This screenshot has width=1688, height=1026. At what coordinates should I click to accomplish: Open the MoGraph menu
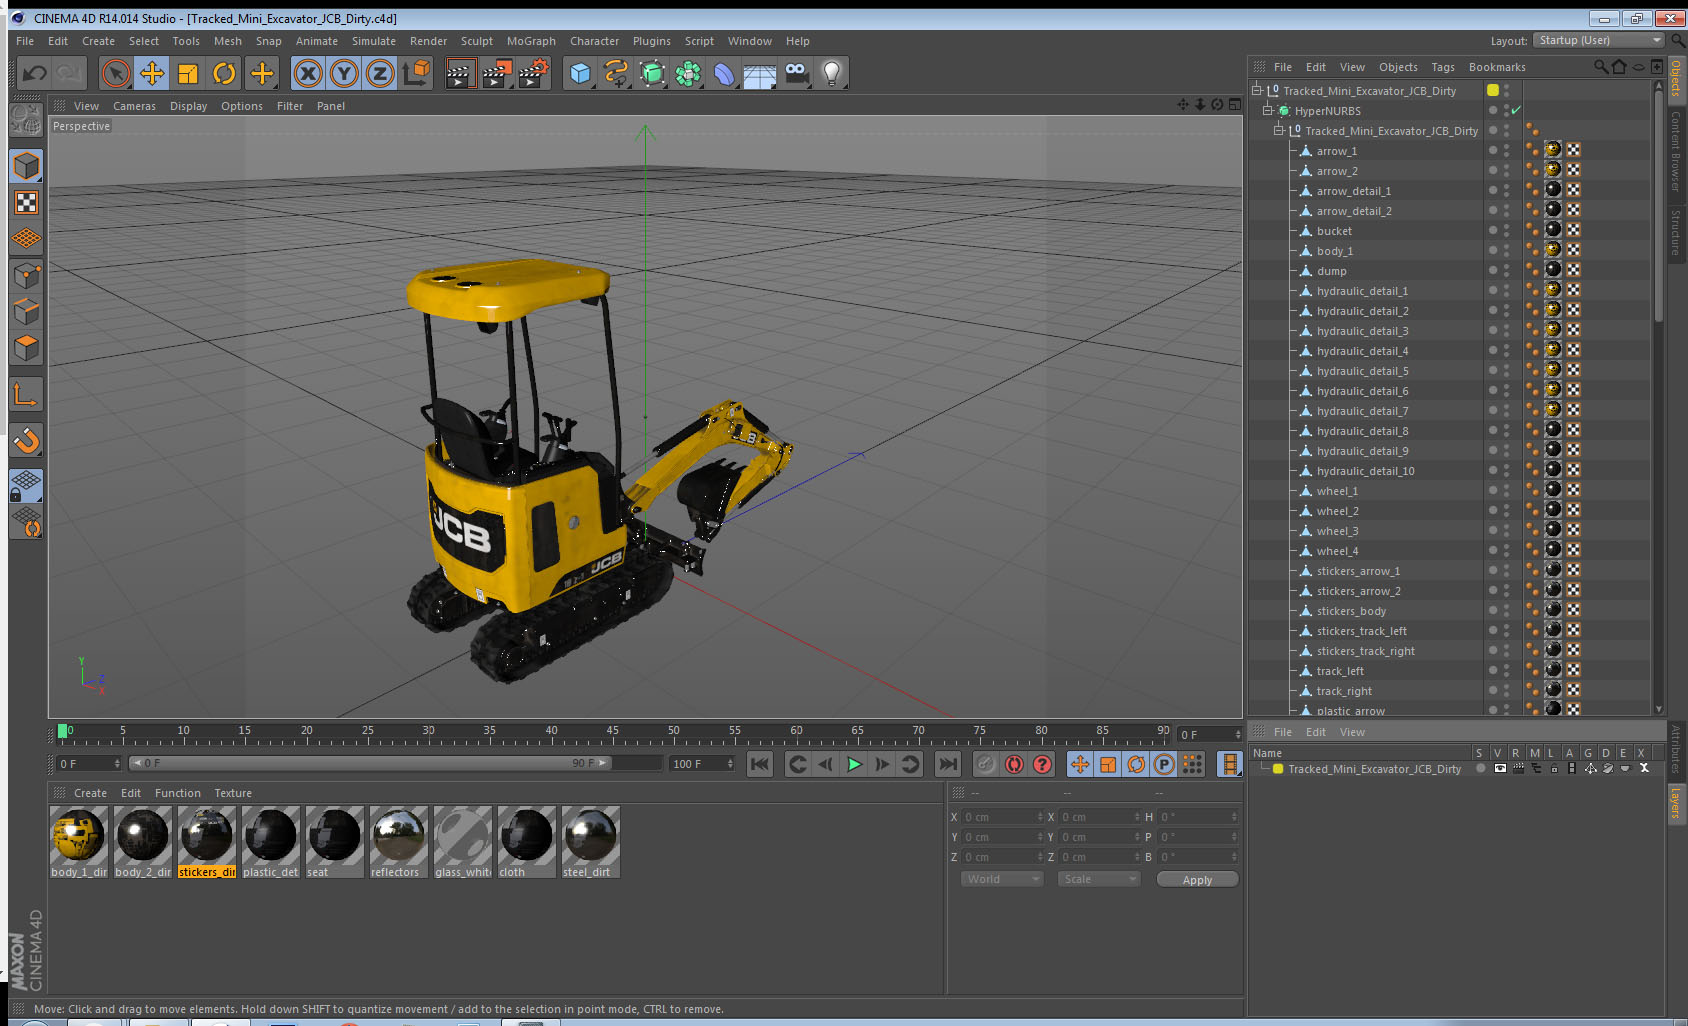pos(531,41)
